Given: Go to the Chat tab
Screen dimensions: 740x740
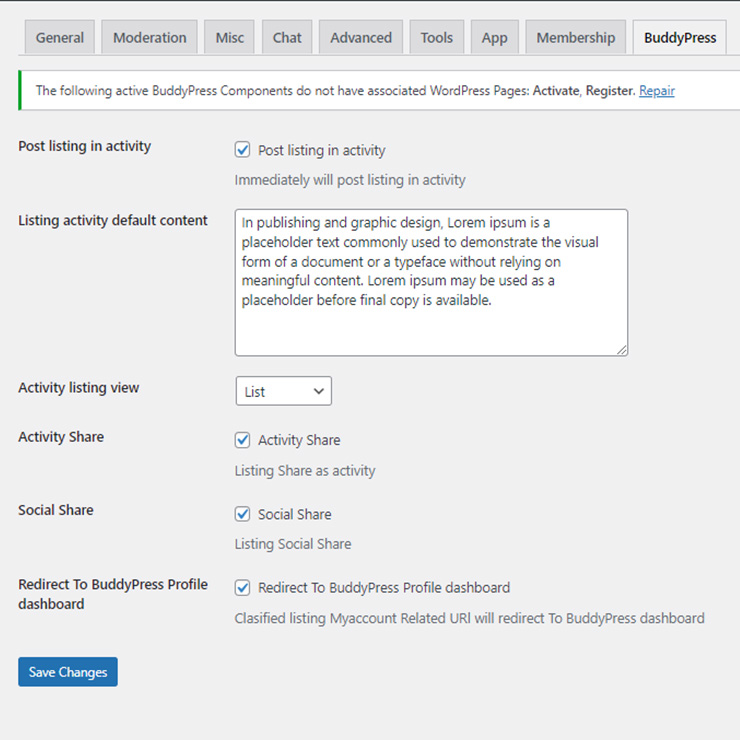Looking at the screenshot, I should [x=287, y=37].
